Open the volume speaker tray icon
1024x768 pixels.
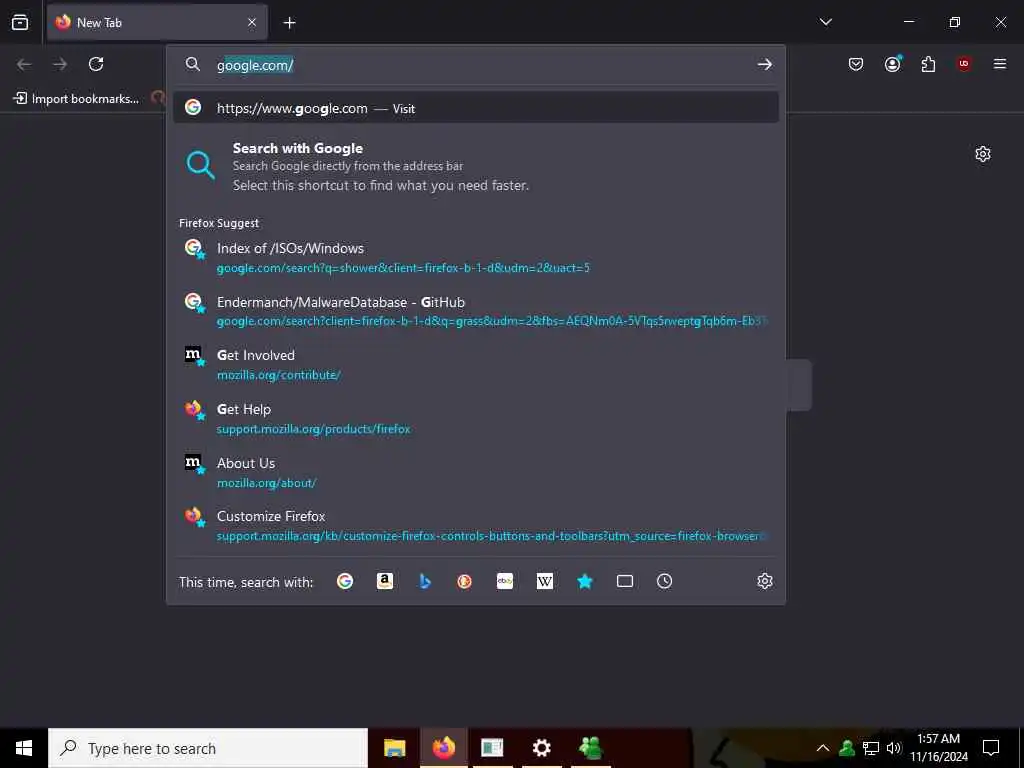tap(894, 748)
